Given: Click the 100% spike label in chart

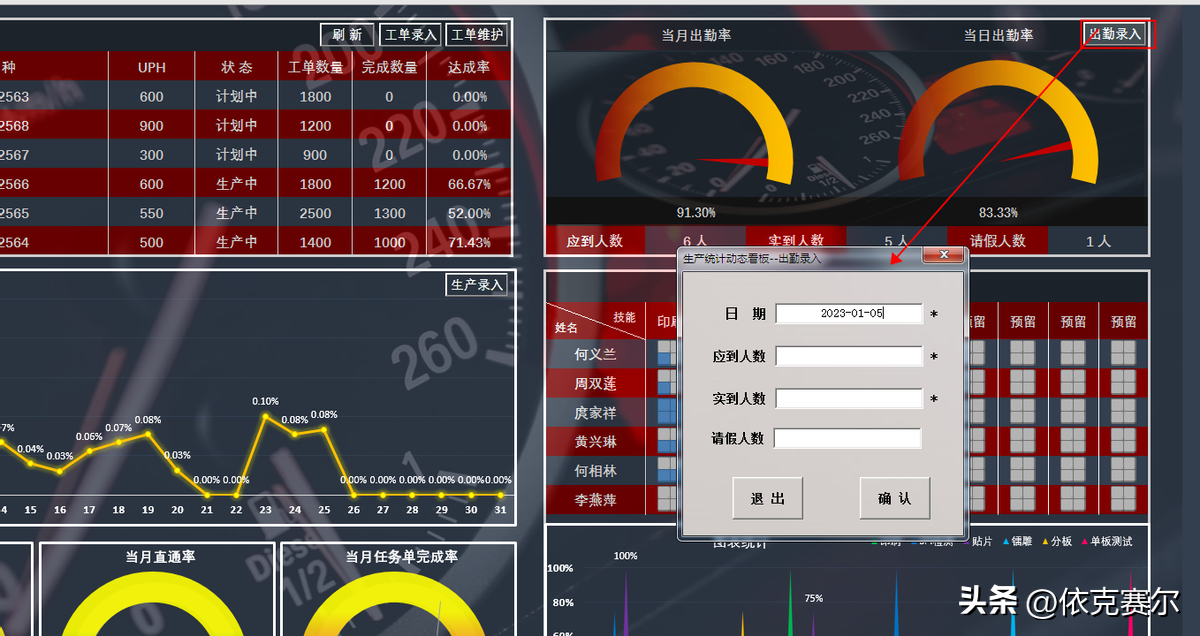Looking at the screenshot, I should (x=625, y=555).
